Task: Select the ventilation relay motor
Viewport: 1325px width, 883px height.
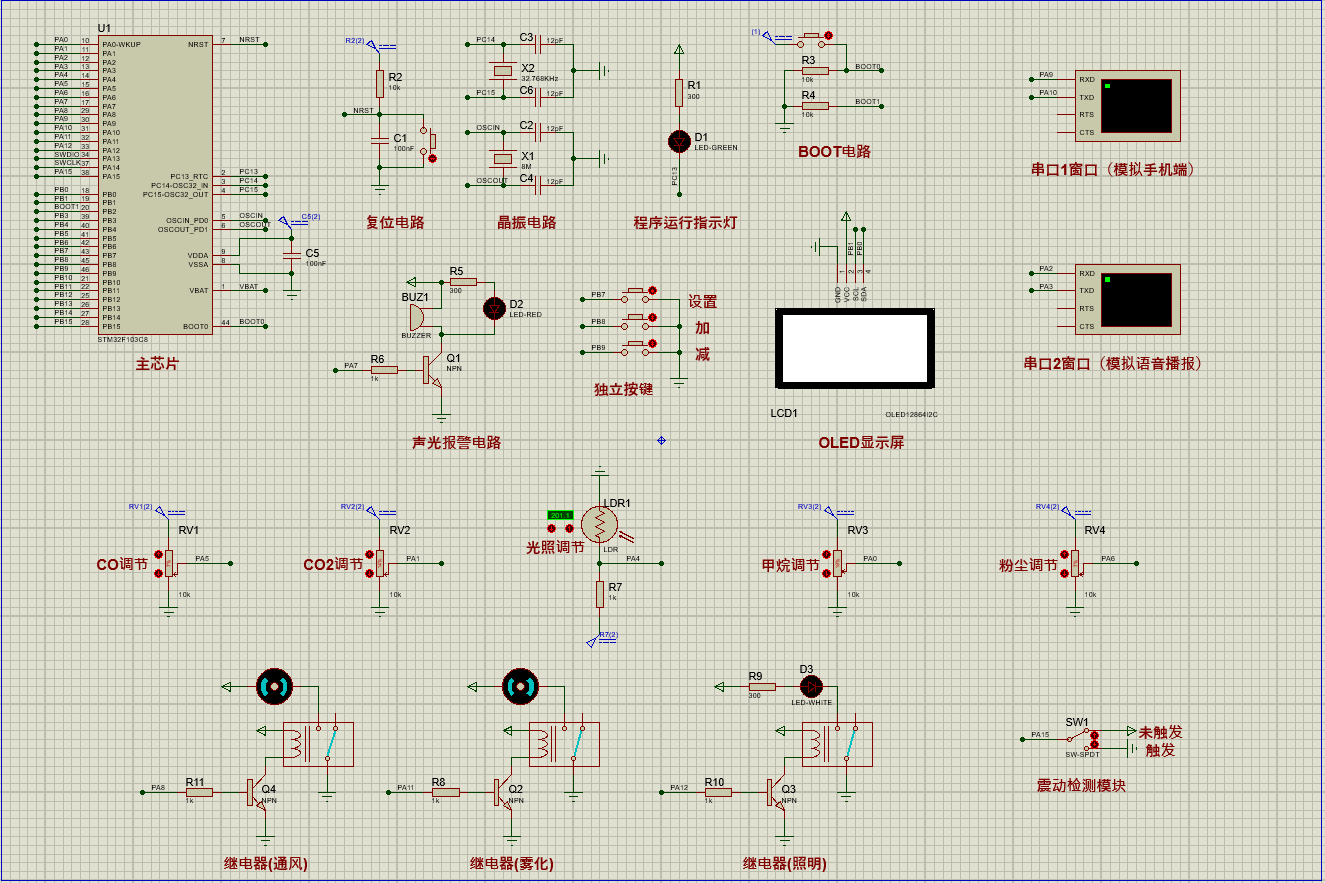Action: coord(273,686)
